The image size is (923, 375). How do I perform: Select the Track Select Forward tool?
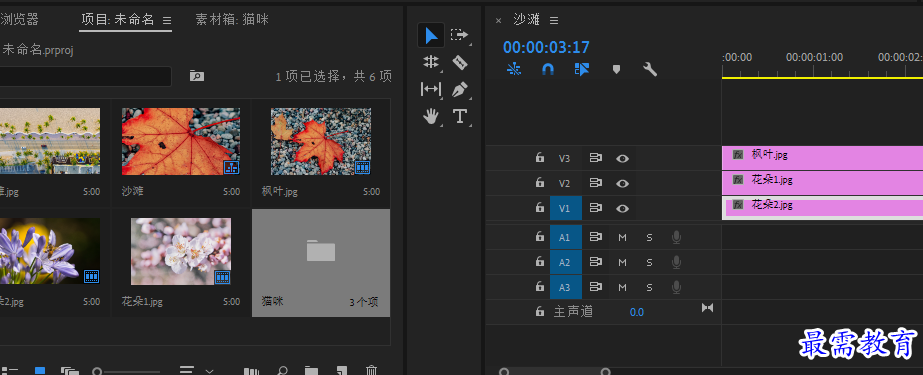coord(459,35)
